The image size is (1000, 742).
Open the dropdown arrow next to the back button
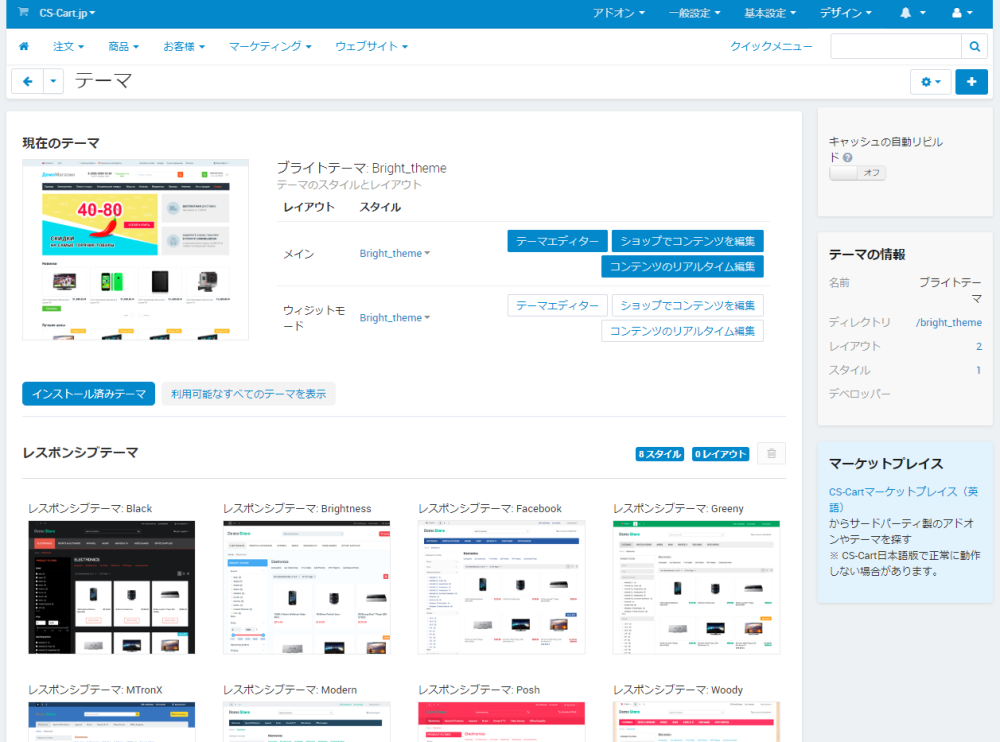point(53,81)
